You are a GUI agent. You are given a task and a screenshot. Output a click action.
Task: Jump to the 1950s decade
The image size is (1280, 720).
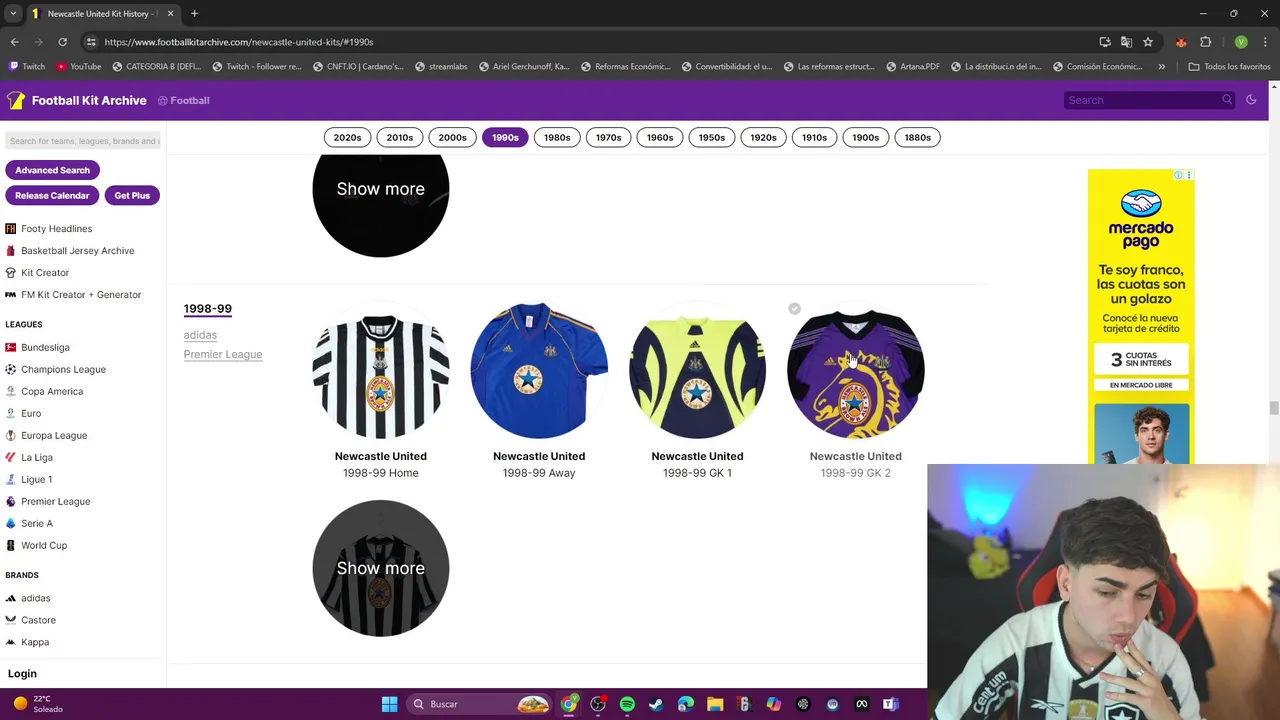pyautogui.click(x=712, y=138)
